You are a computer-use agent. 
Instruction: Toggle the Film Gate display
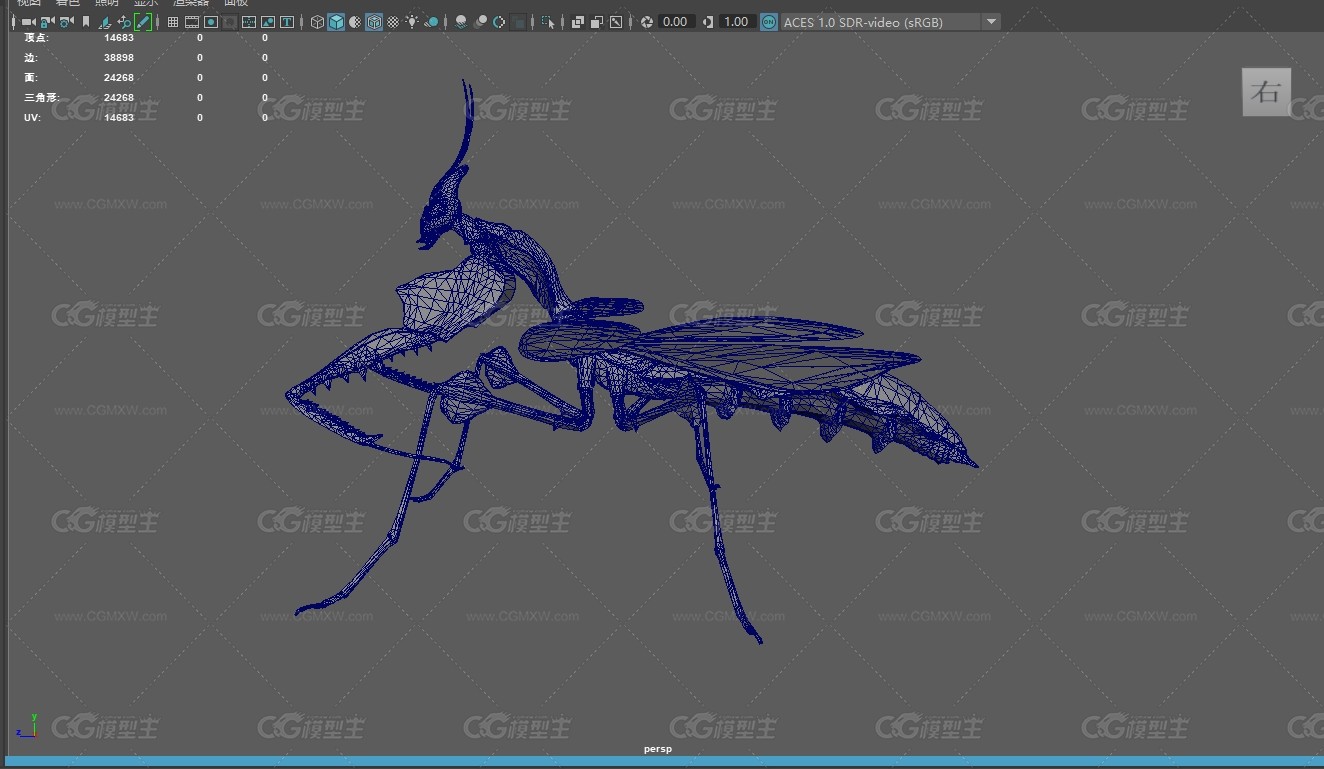pyautogui.click(x=192, y=21)
